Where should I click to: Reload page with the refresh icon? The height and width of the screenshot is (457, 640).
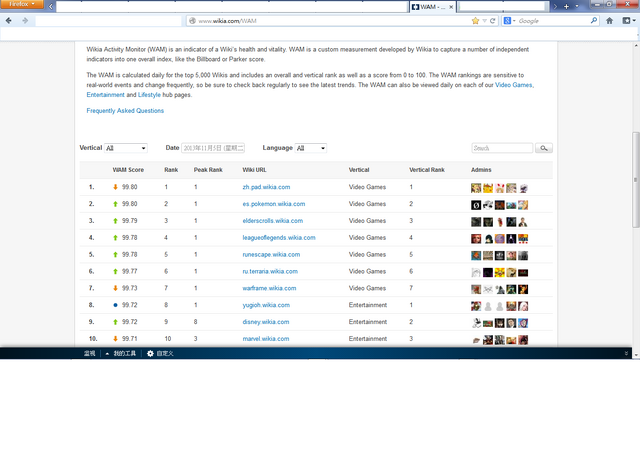click(493, 21)
